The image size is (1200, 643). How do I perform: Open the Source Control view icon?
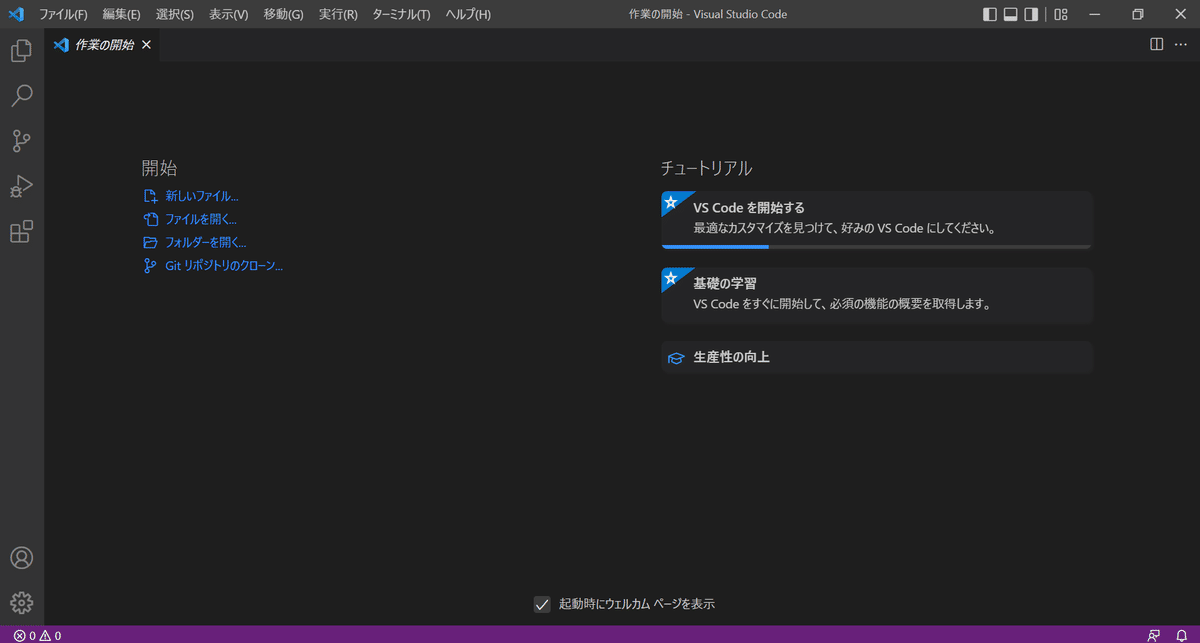click(x=21, y=141)
